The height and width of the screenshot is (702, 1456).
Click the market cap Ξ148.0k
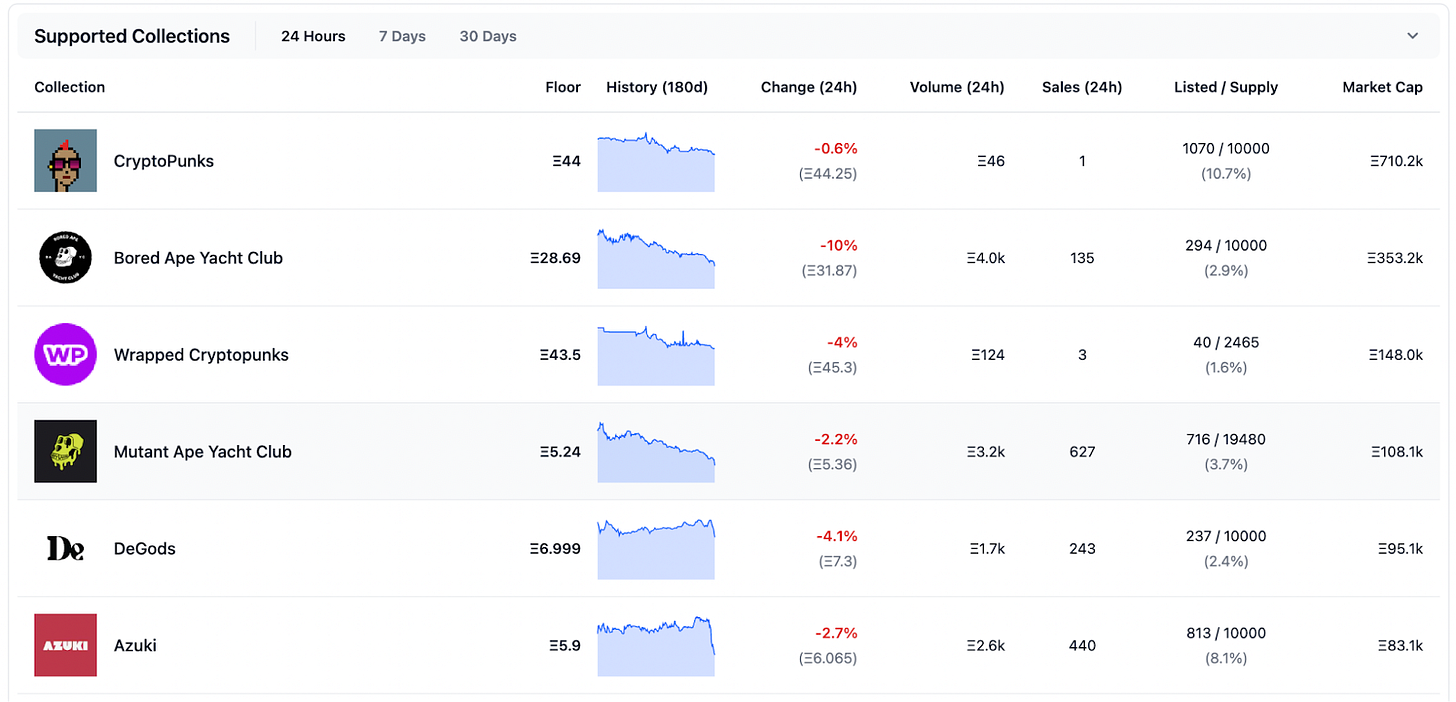[1395, 355]
